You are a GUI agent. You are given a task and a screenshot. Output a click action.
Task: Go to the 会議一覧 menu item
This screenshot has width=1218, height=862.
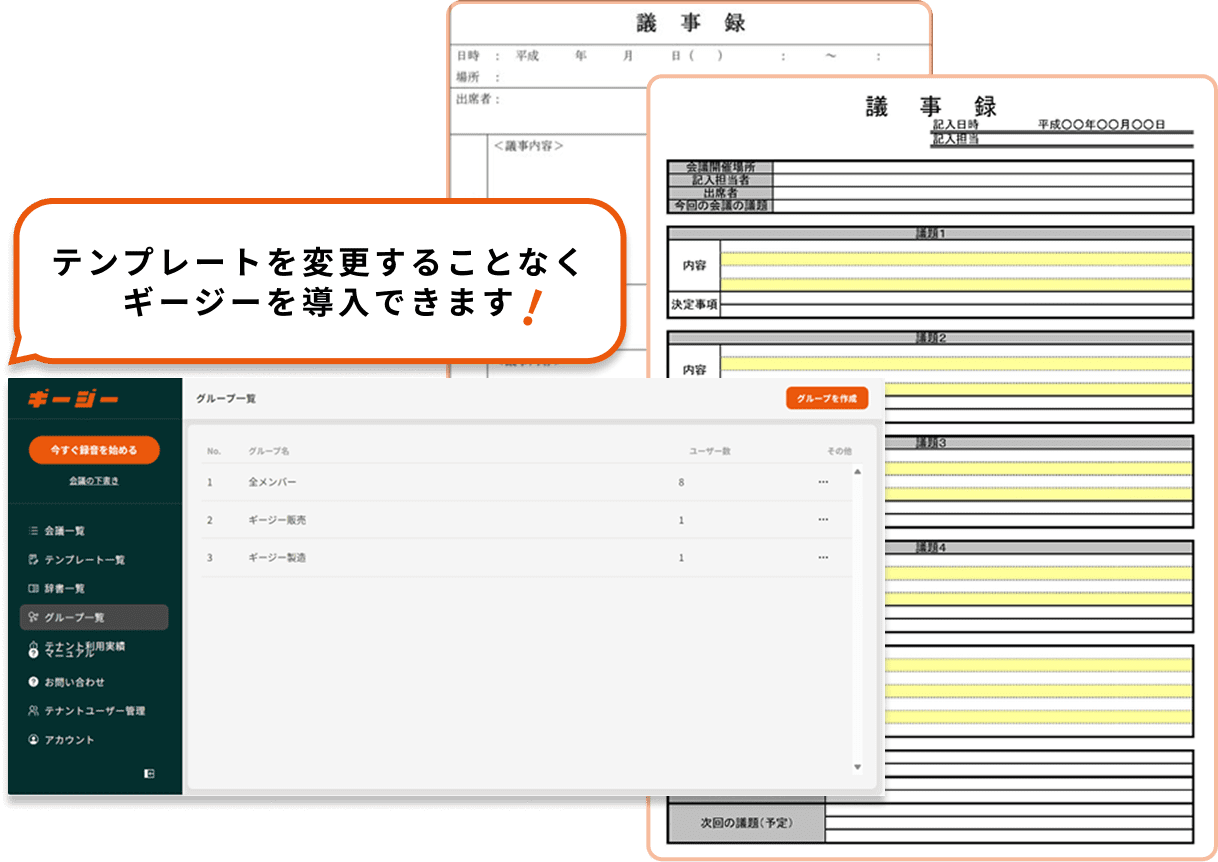tap(65, 531)
